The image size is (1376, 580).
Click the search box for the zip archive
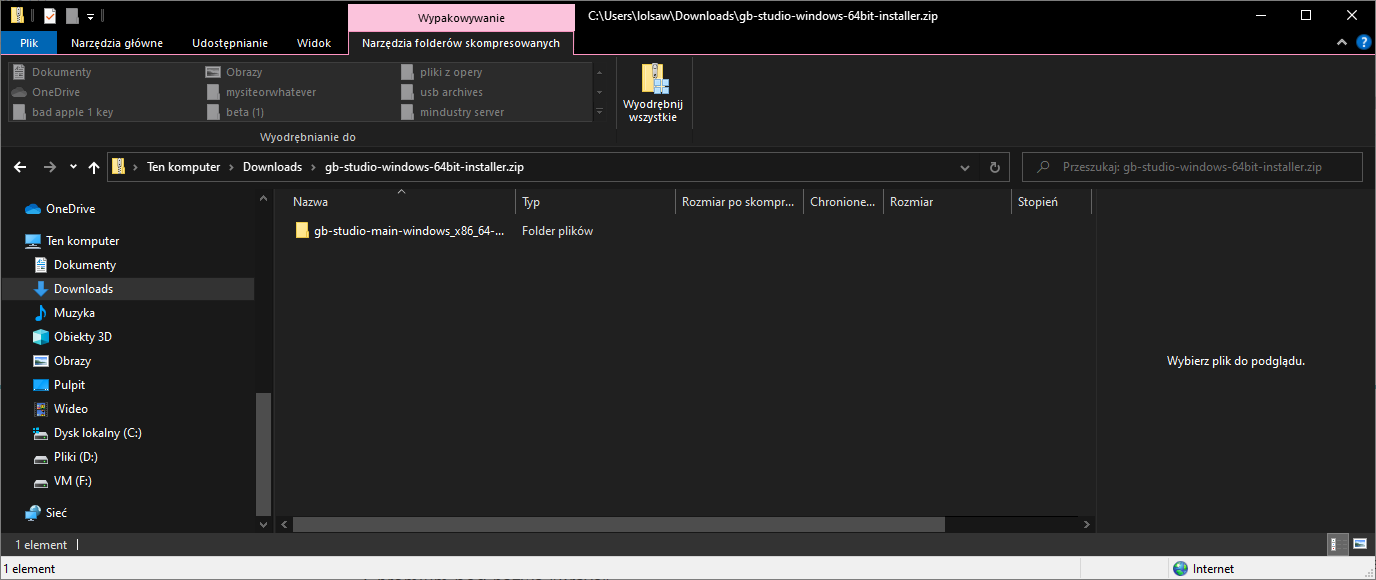click(1192, 167)
